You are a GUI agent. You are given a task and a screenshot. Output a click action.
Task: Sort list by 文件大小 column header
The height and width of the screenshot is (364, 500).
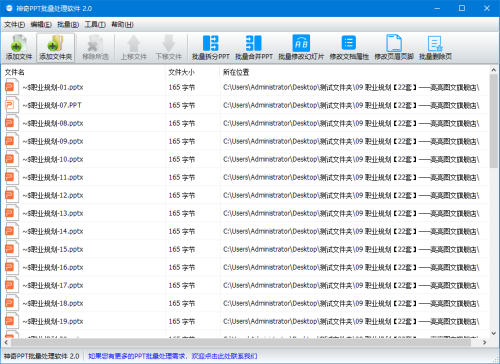(x=181, y=72)
